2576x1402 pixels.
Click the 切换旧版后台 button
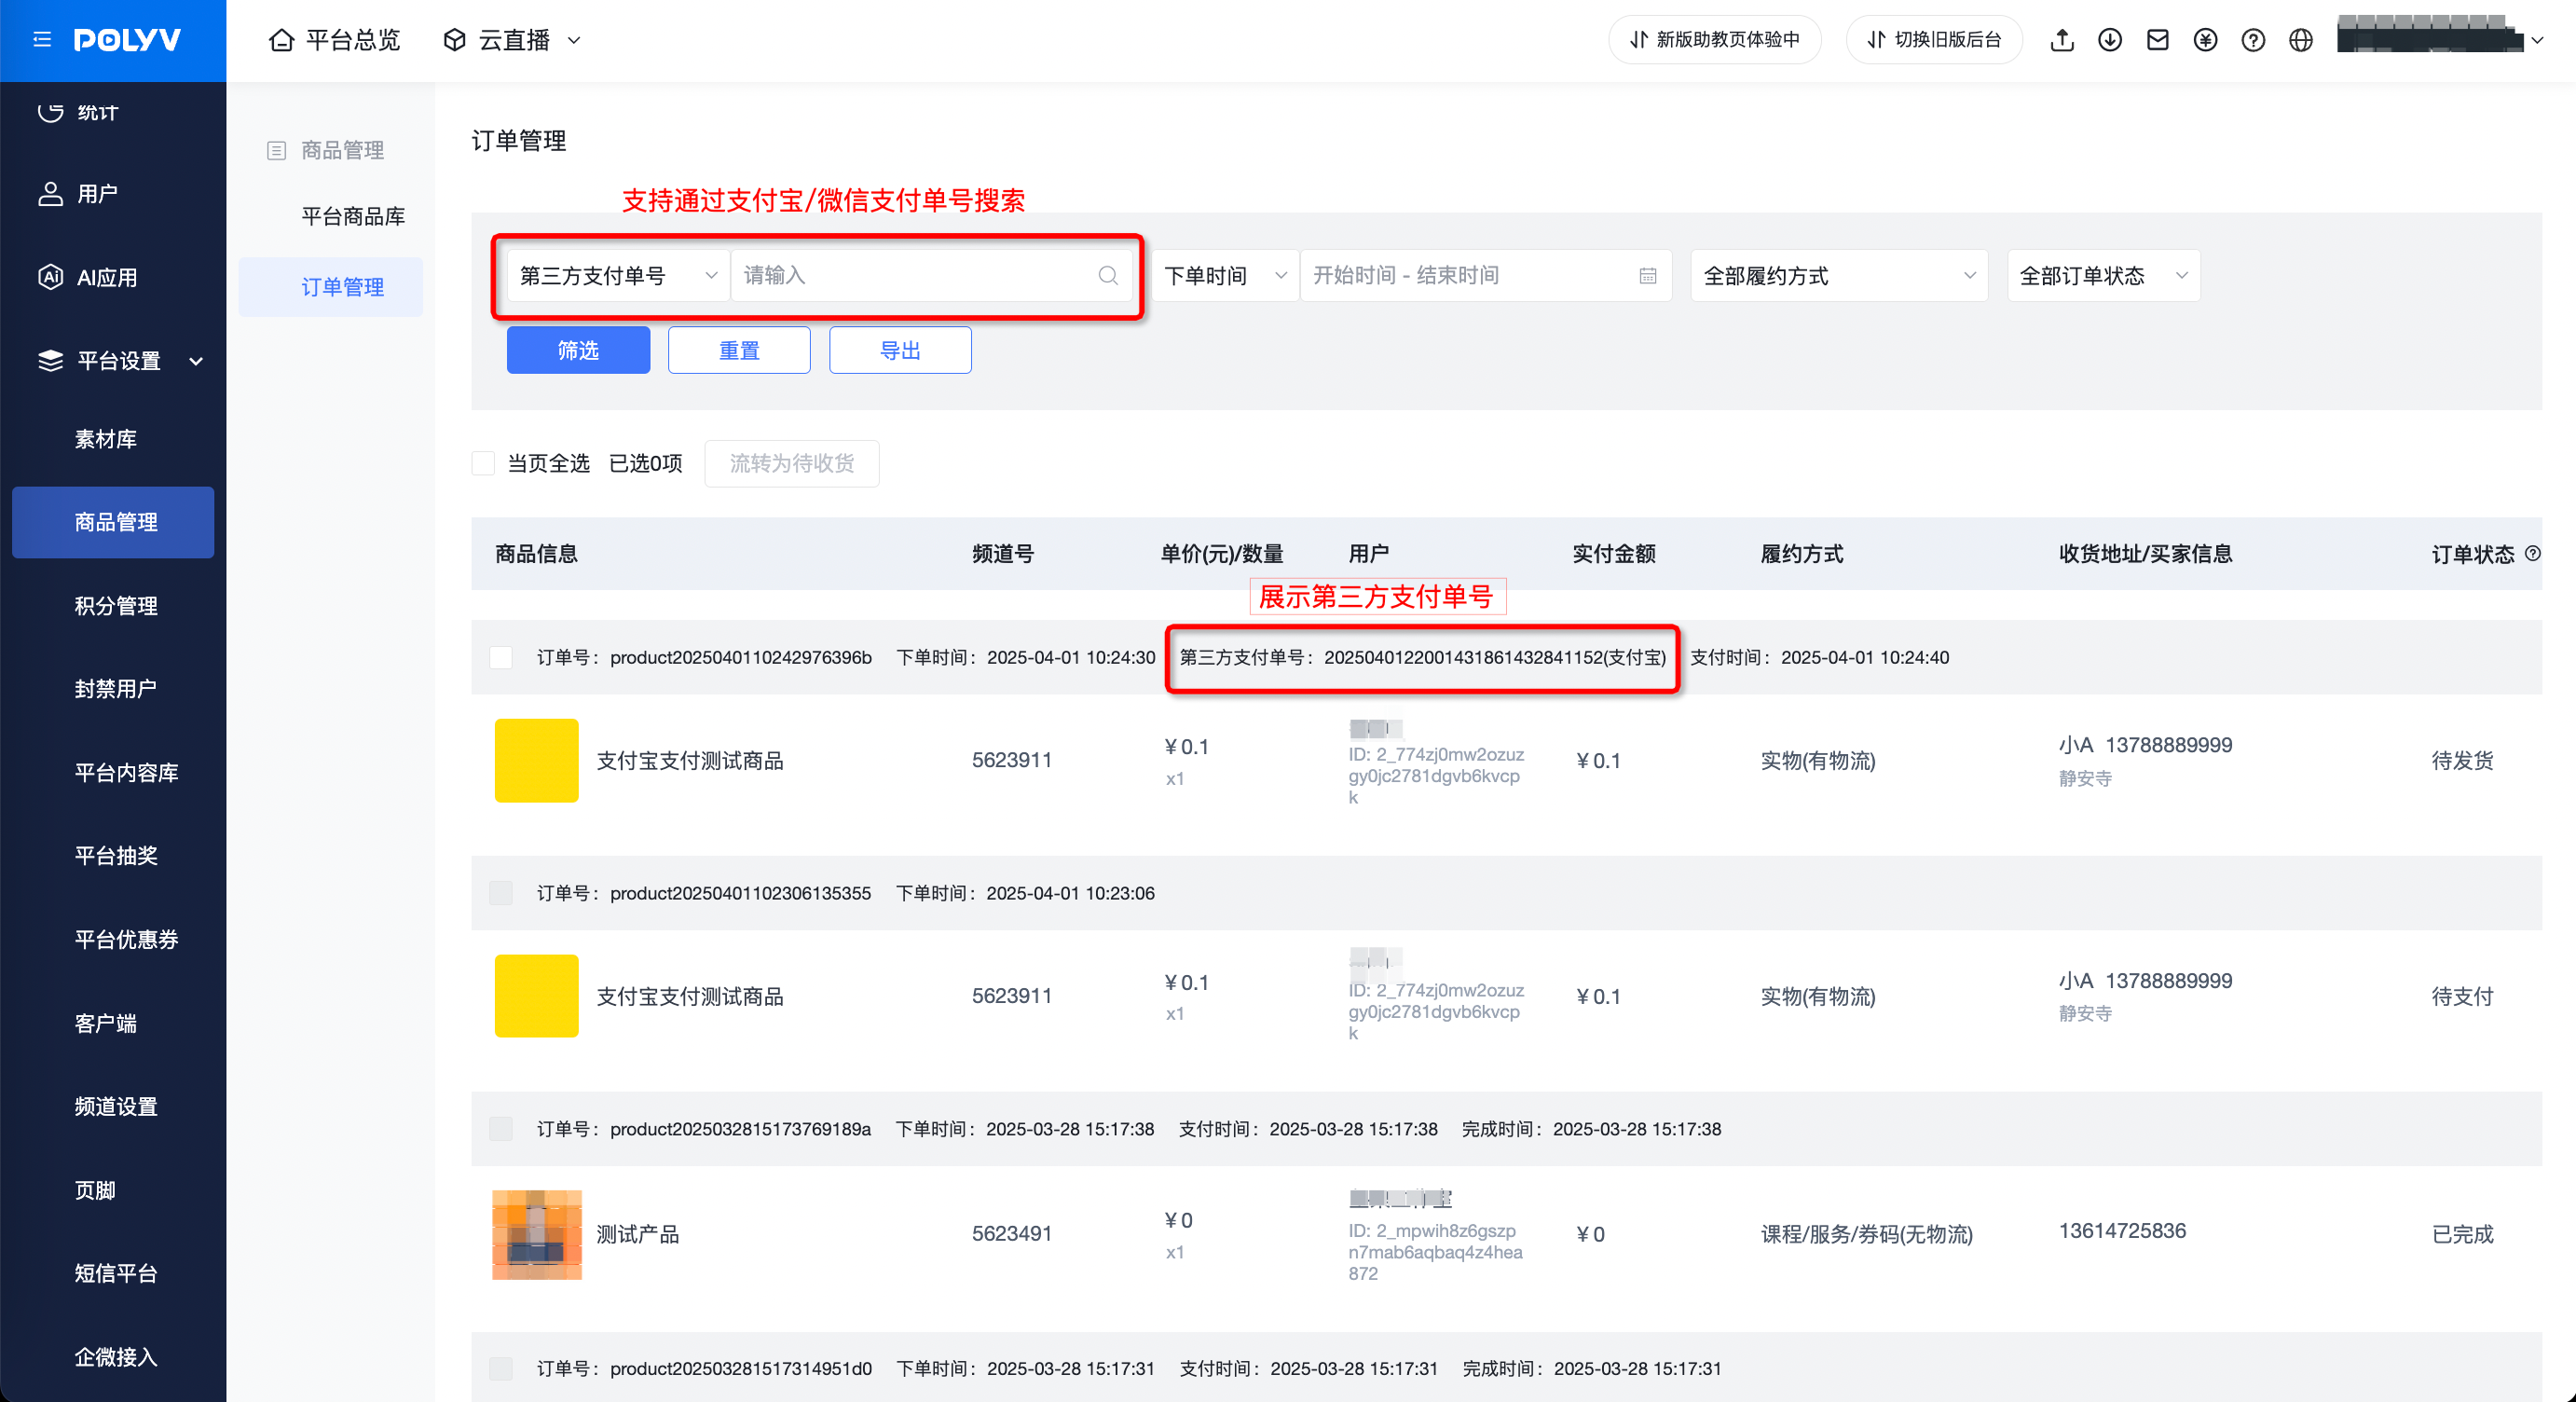[x=1935, y=40]
